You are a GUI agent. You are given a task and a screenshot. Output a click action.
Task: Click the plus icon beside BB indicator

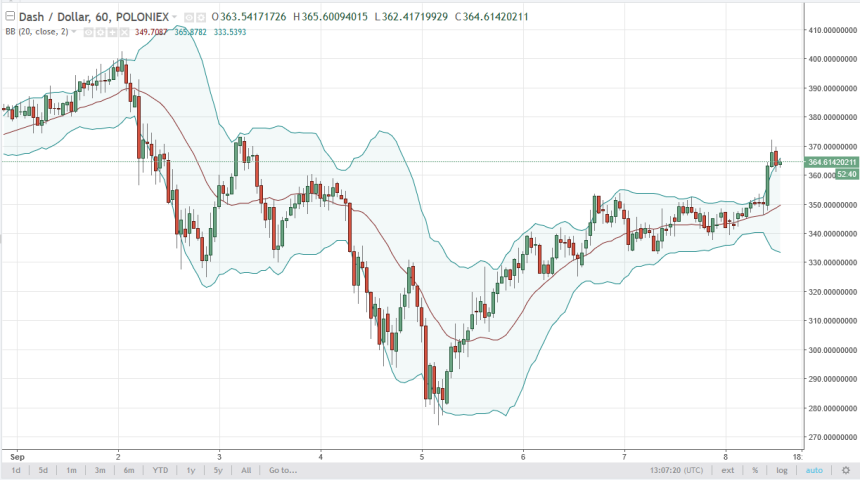pyautogui.click(x=112, y=33)
